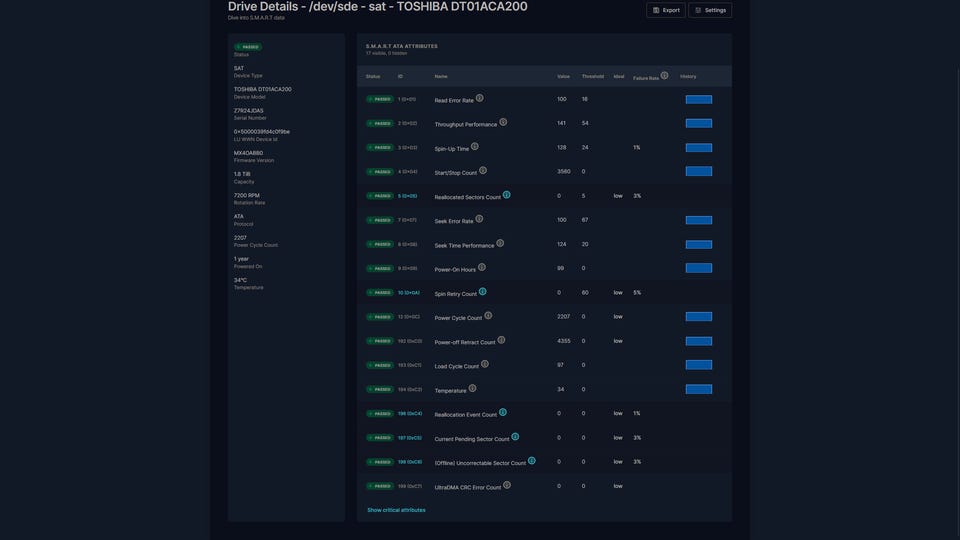Click ID cell 197 (0xC5)
The width and height of the screenshot is (960, 540).
[x=410, y=438]
